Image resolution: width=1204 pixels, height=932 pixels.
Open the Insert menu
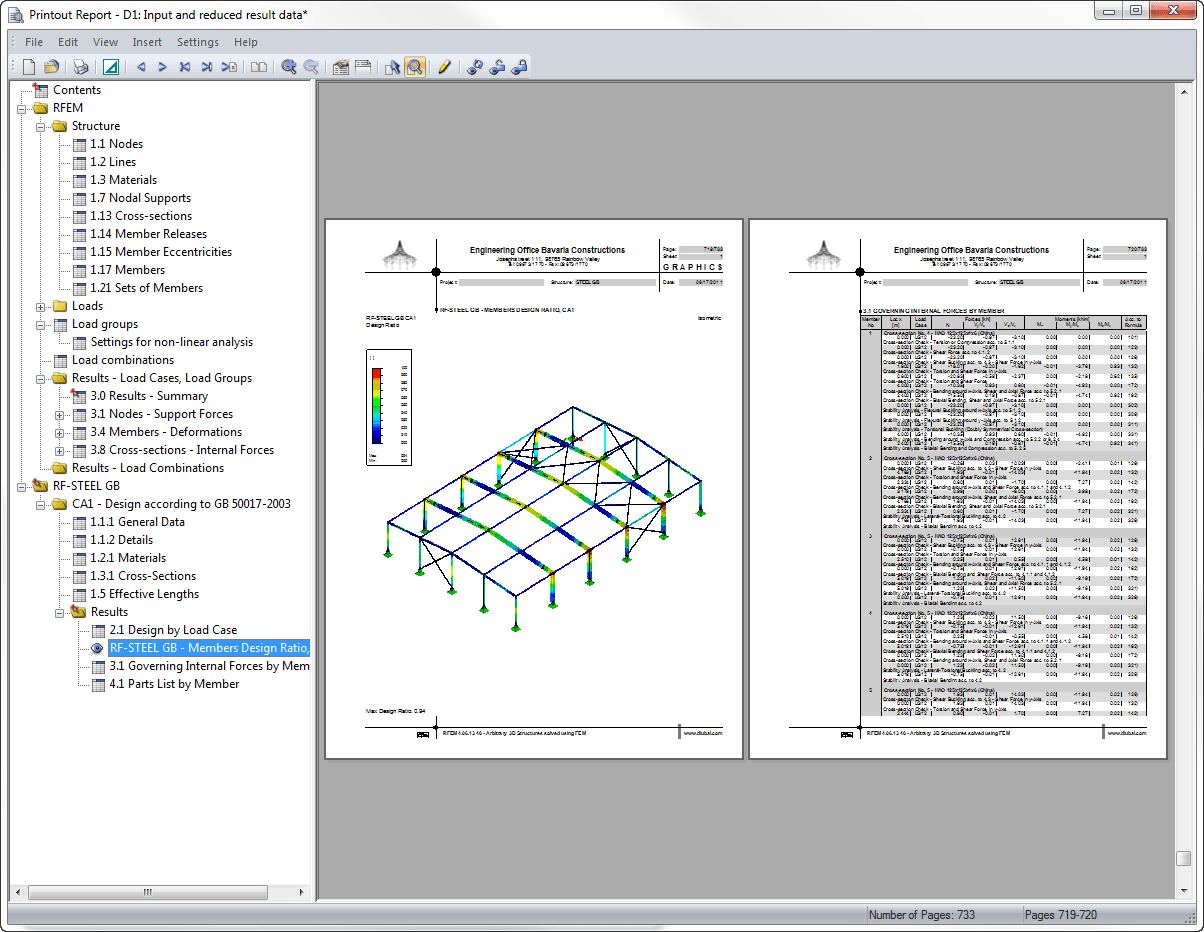(147, 42)
